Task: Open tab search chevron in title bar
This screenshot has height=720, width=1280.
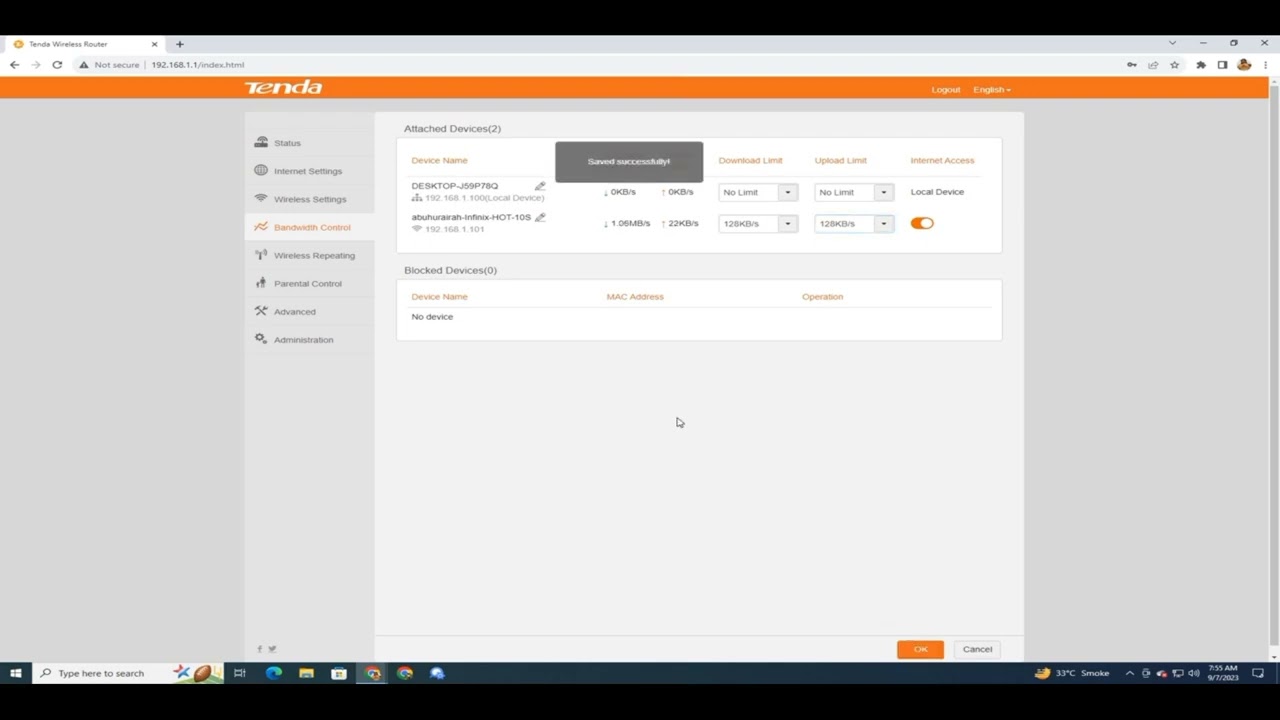Action: click(1172, 43)
